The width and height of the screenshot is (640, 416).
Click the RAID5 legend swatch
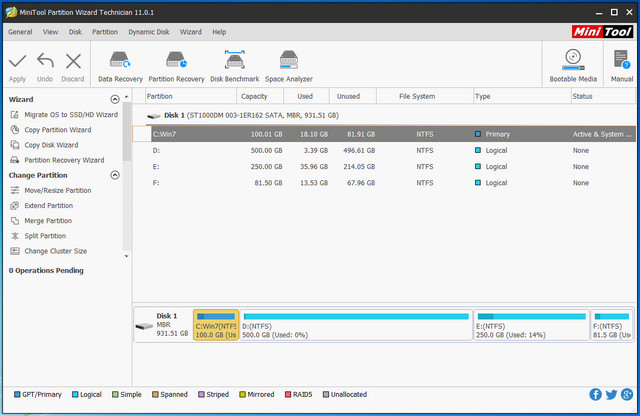(x=288, y=394)
